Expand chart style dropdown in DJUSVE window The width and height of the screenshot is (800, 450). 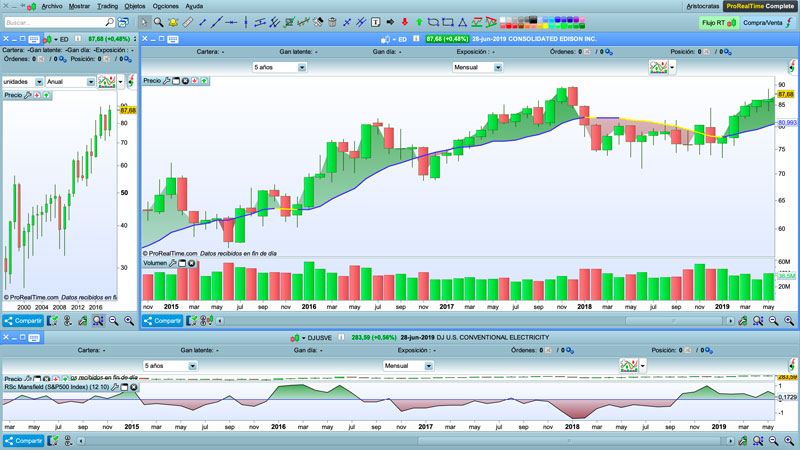(x=643, y=366)
